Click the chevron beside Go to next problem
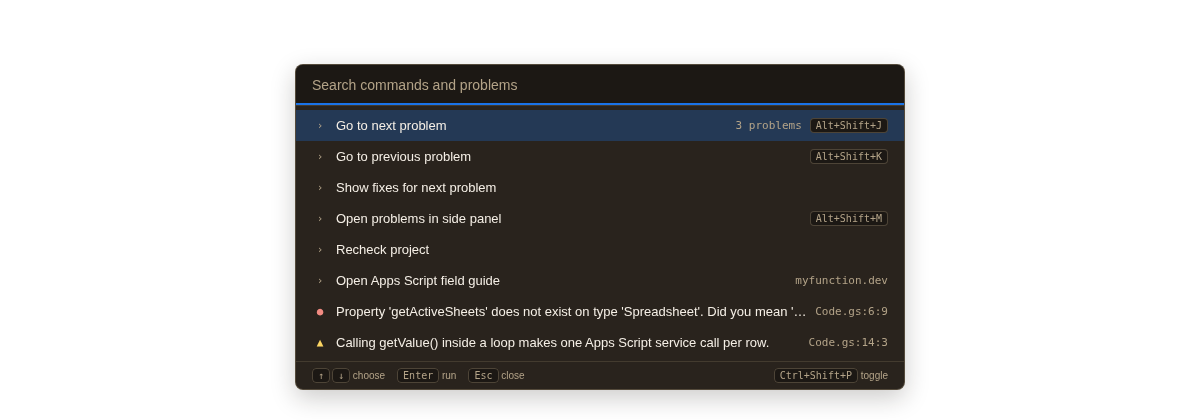Viewport: 1200px width, 420px height. [320, 126]
